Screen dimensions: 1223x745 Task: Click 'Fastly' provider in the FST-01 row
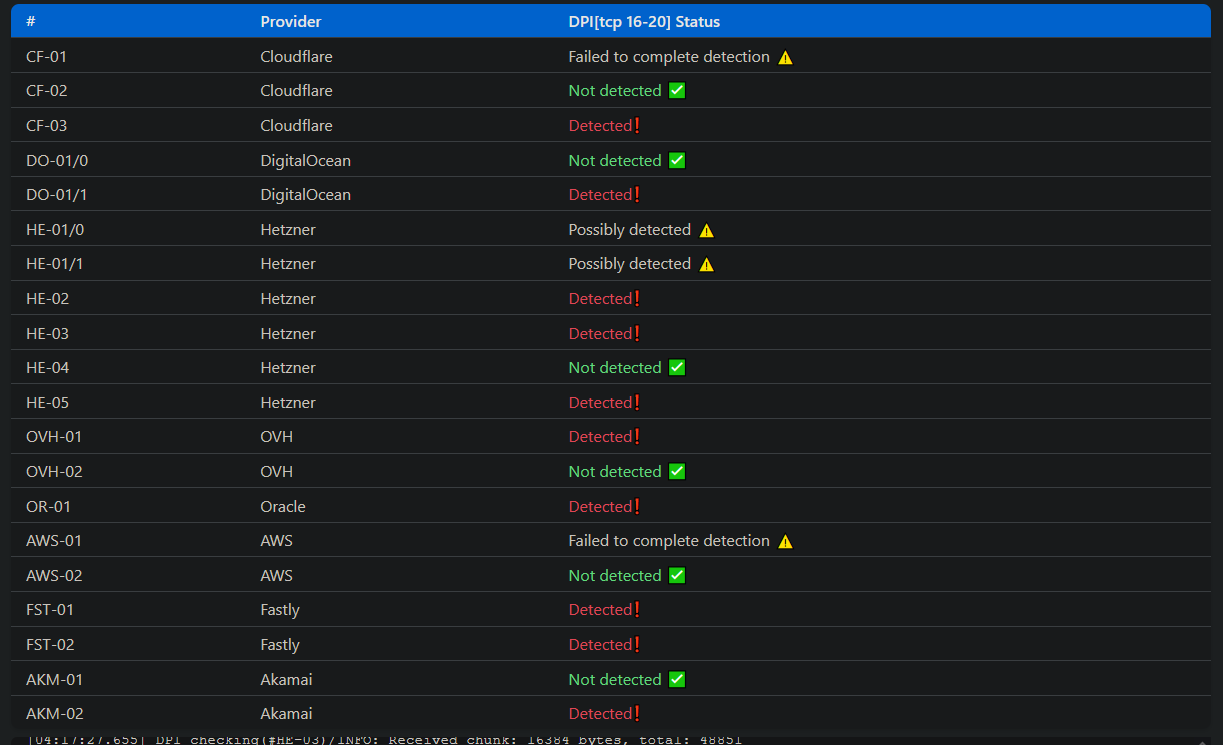pyautogui.click(x=280, y=610)
